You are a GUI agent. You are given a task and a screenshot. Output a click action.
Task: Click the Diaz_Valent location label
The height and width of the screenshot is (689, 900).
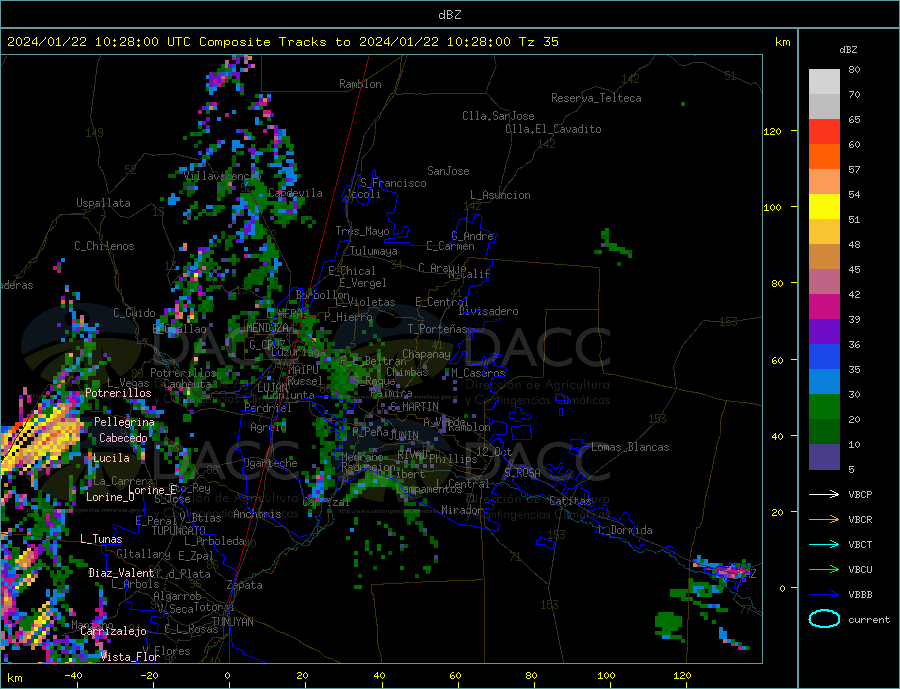pos(121,573)
